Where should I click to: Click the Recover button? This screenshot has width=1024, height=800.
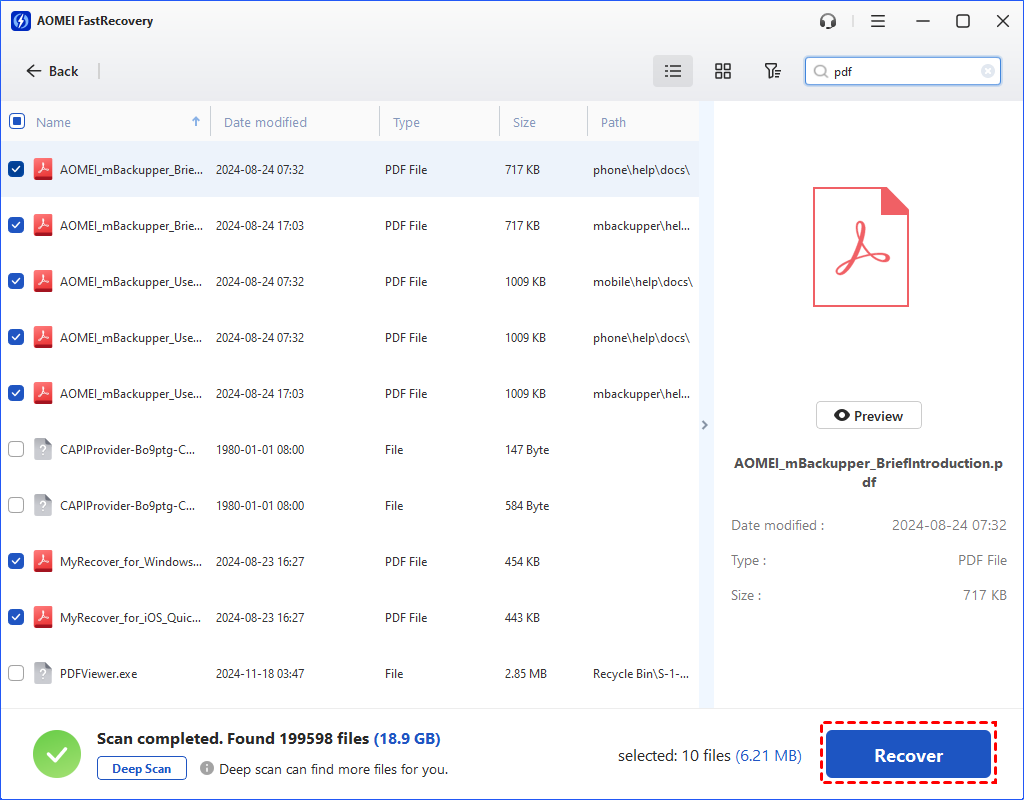point(908,755)
